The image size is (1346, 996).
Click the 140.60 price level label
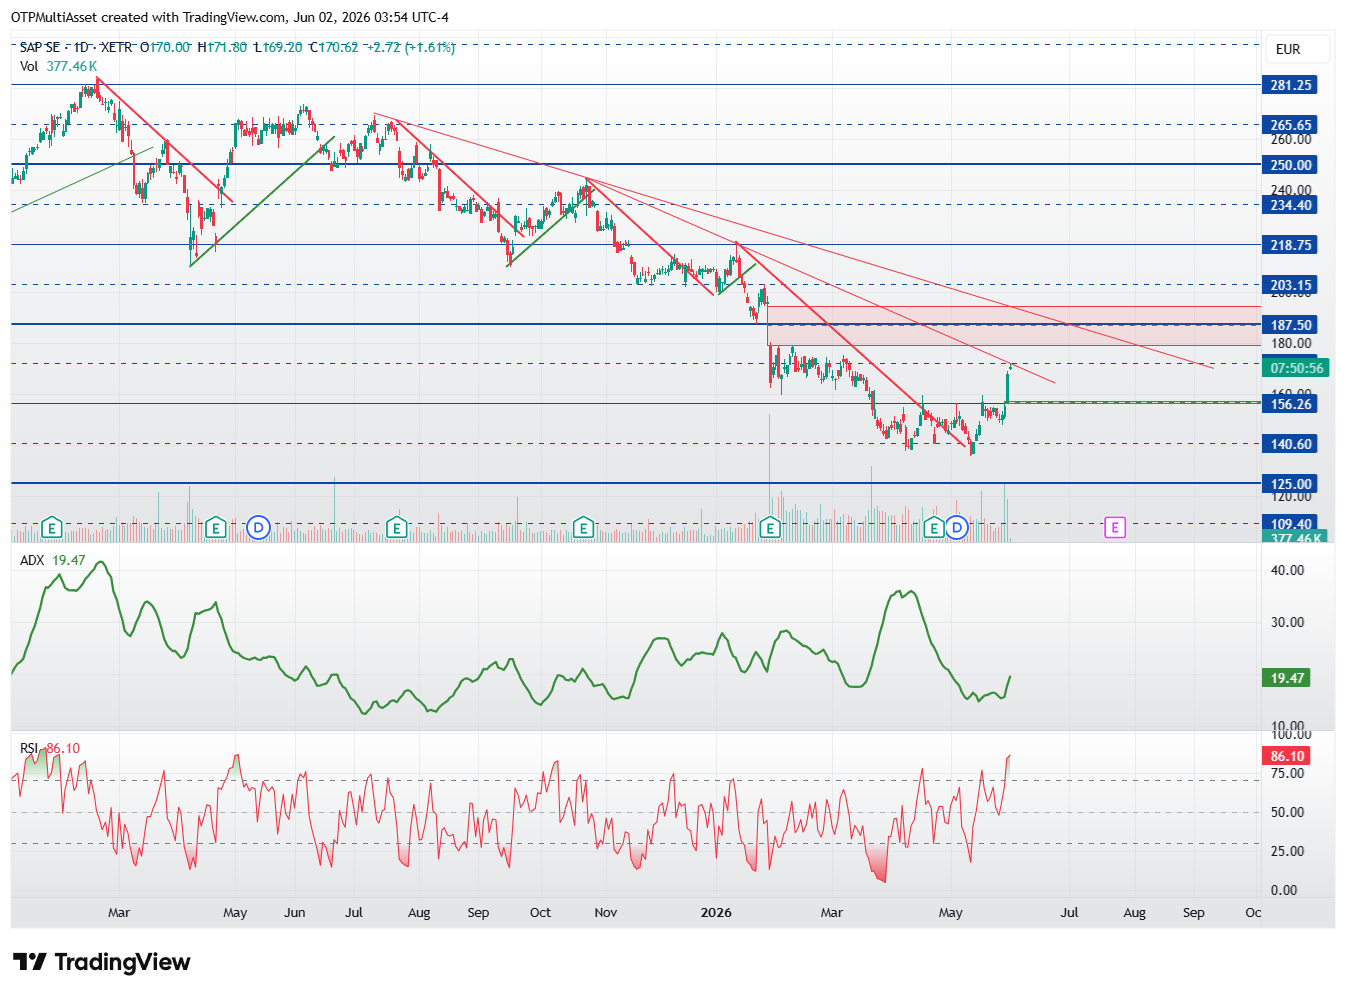[1290, 444]
